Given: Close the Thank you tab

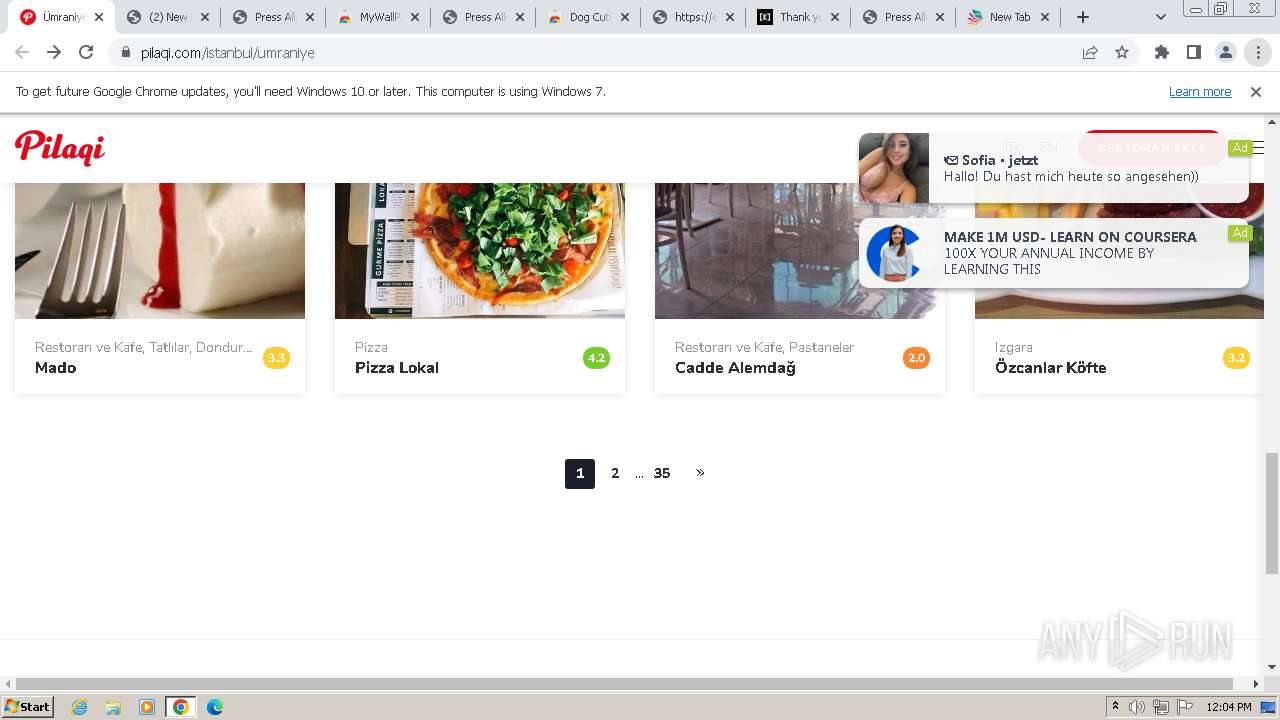Looking at the screenshot, I should pos(834,17).
